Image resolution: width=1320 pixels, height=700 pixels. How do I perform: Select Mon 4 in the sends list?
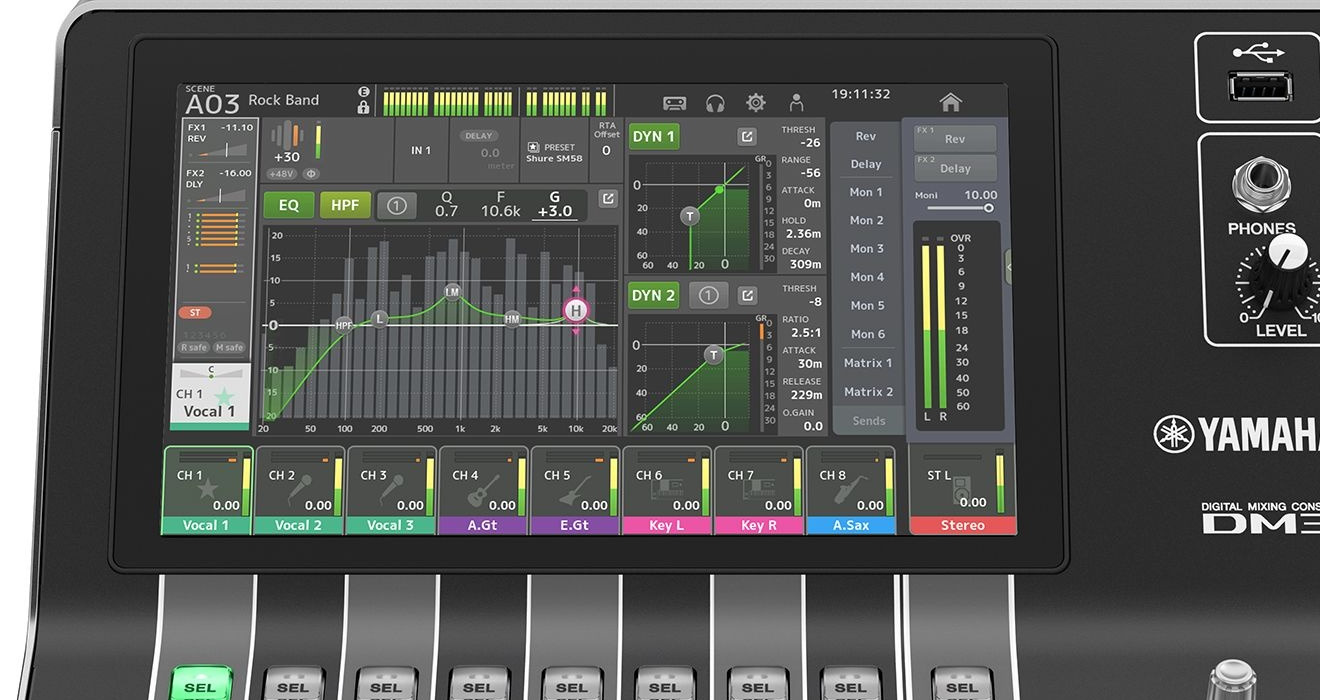click(866, 277)
